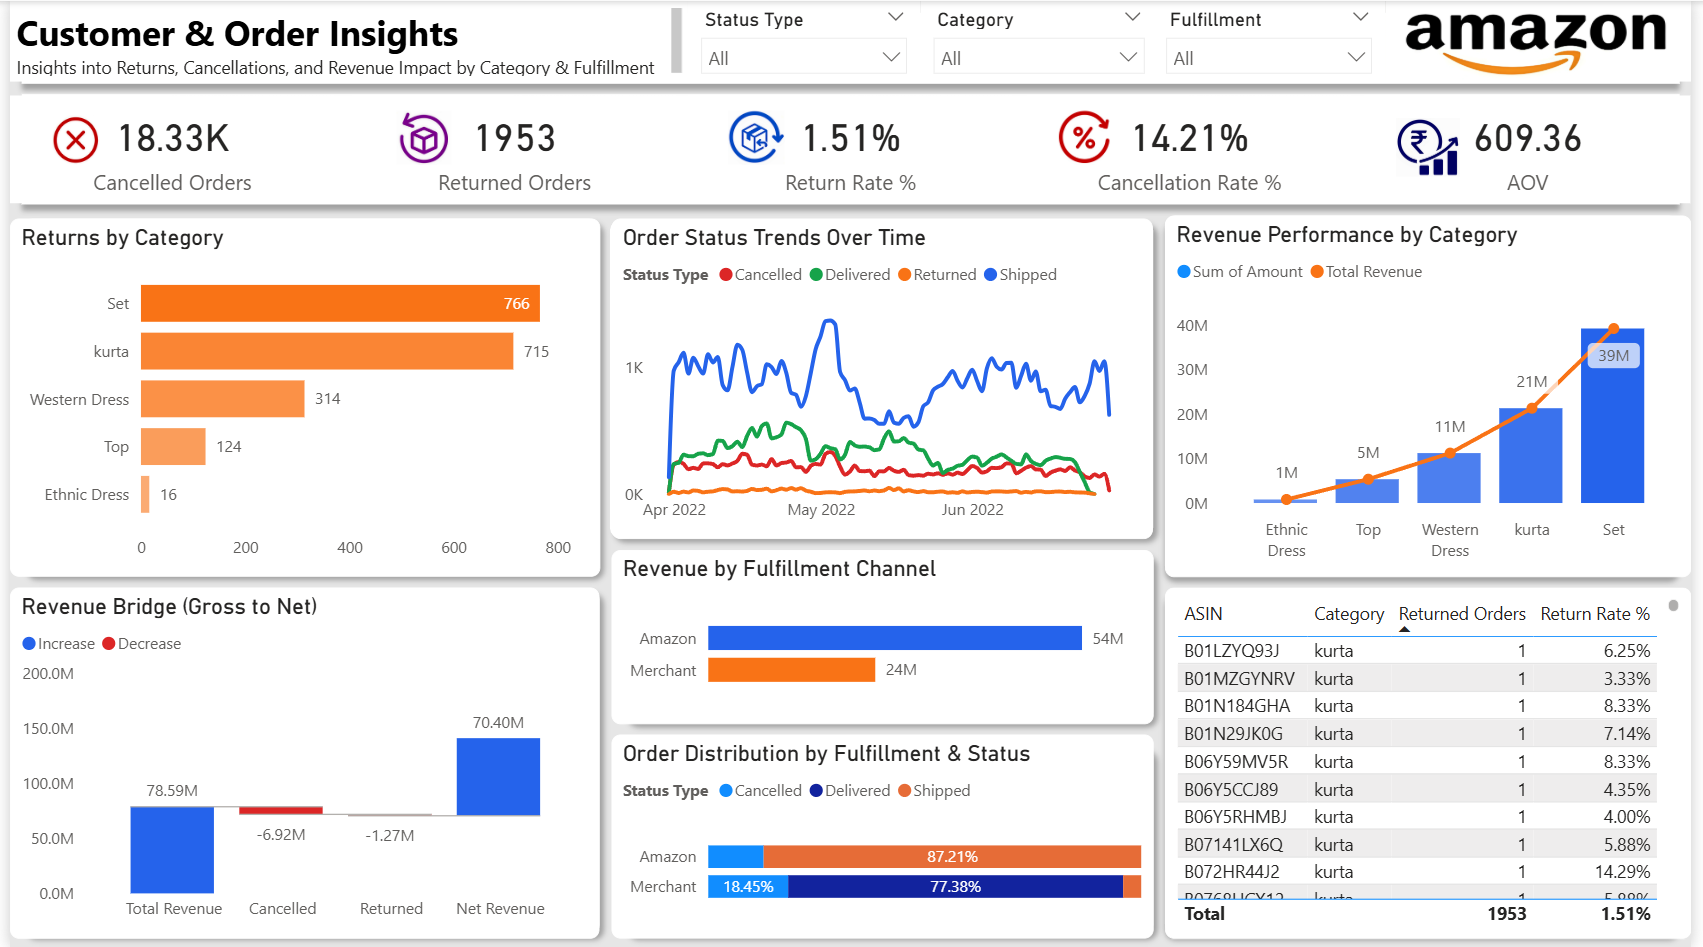Sort table by Category column header

pyautogui.click(x=1349, y=614)
